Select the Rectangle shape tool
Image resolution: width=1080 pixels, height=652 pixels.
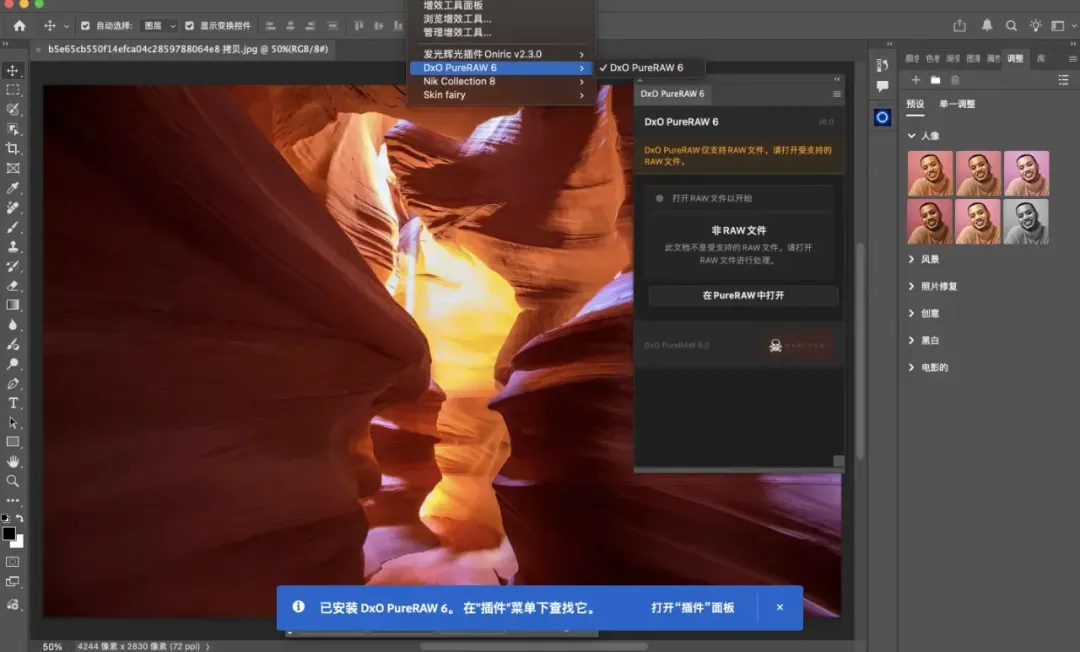coord(12,442)
